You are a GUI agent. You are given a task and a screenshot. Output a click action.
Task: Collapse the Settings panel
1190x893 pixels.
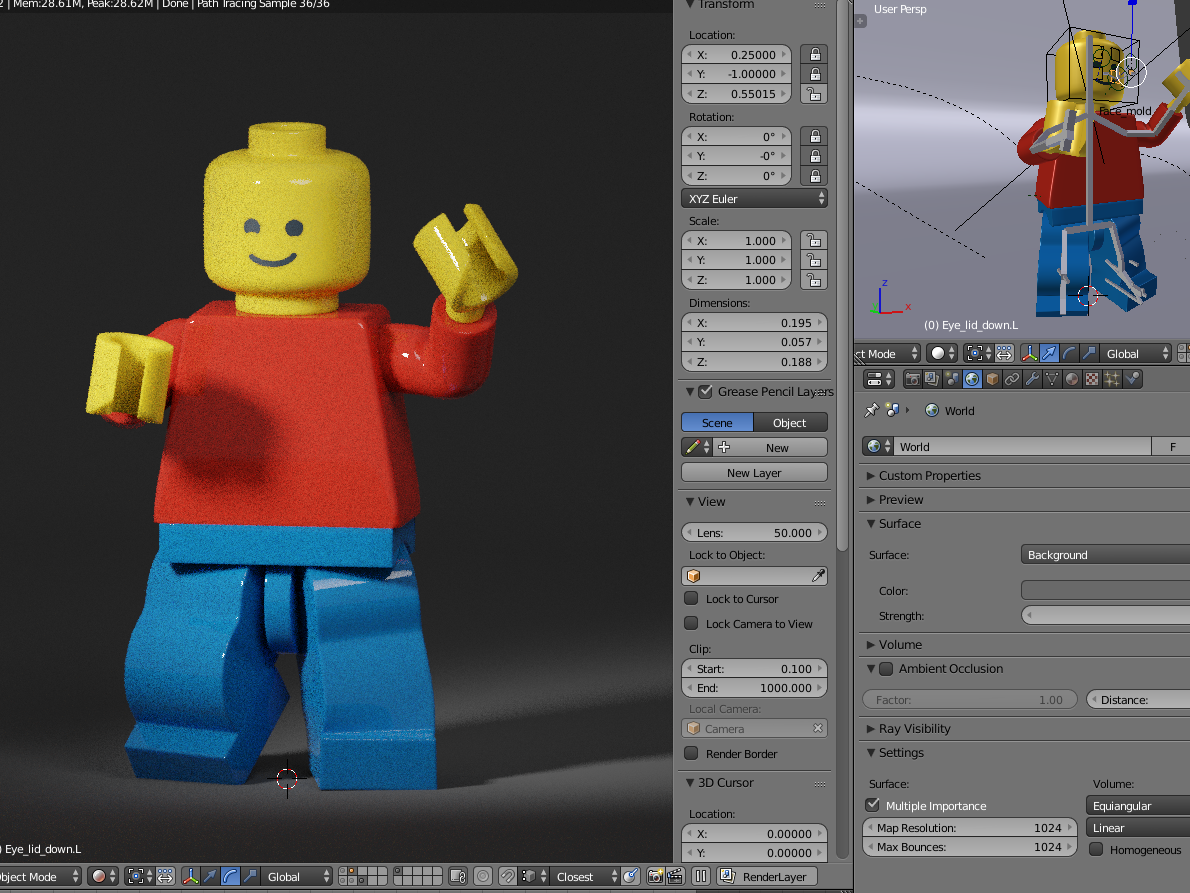tap(870, 753)
